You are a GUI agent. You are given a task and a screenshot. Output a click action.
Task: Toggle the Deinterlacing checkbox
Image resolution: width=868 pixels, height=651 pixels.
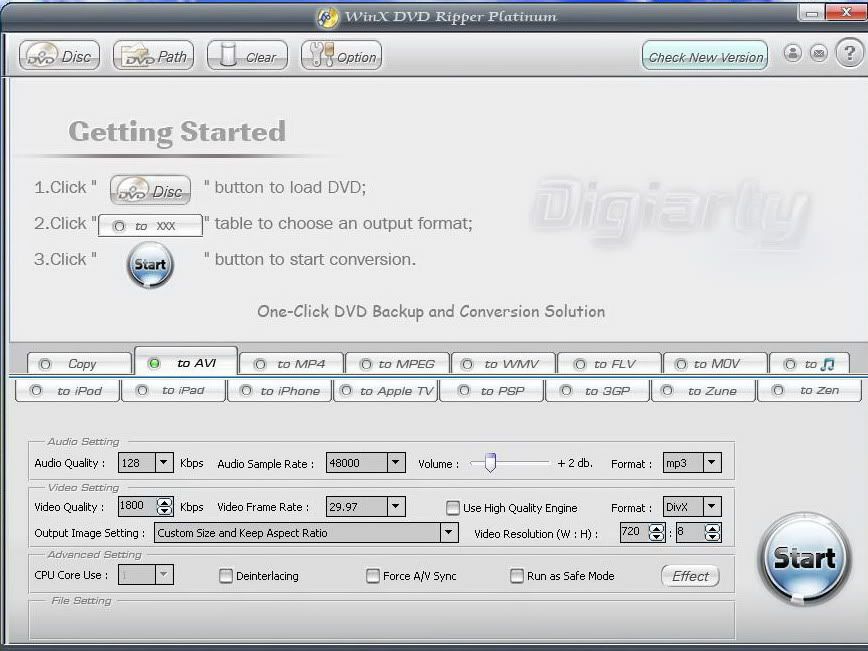226,576
